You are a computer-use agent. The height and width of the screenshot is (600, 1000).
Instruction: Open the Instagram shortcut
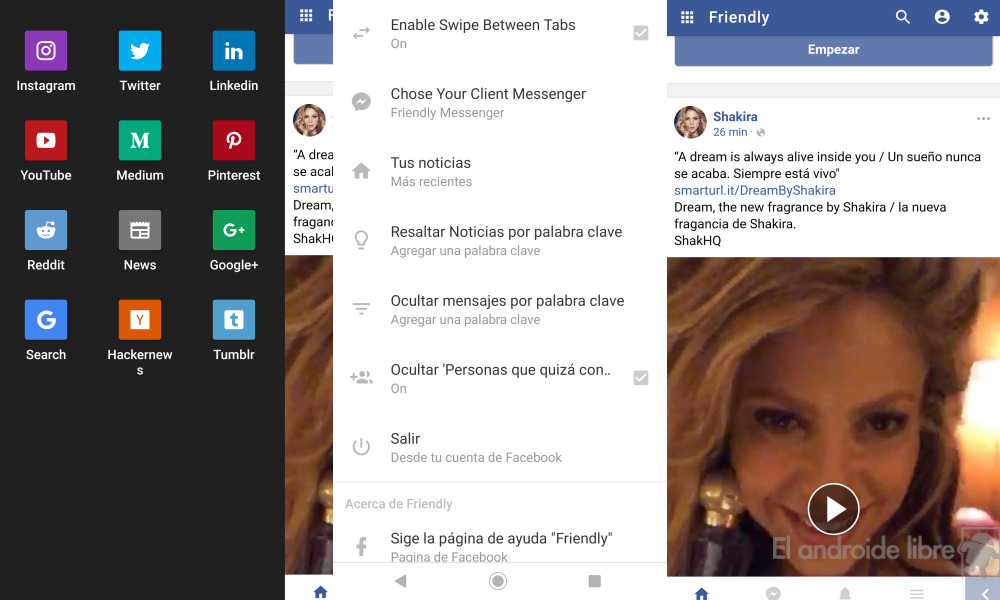point(46,50)
